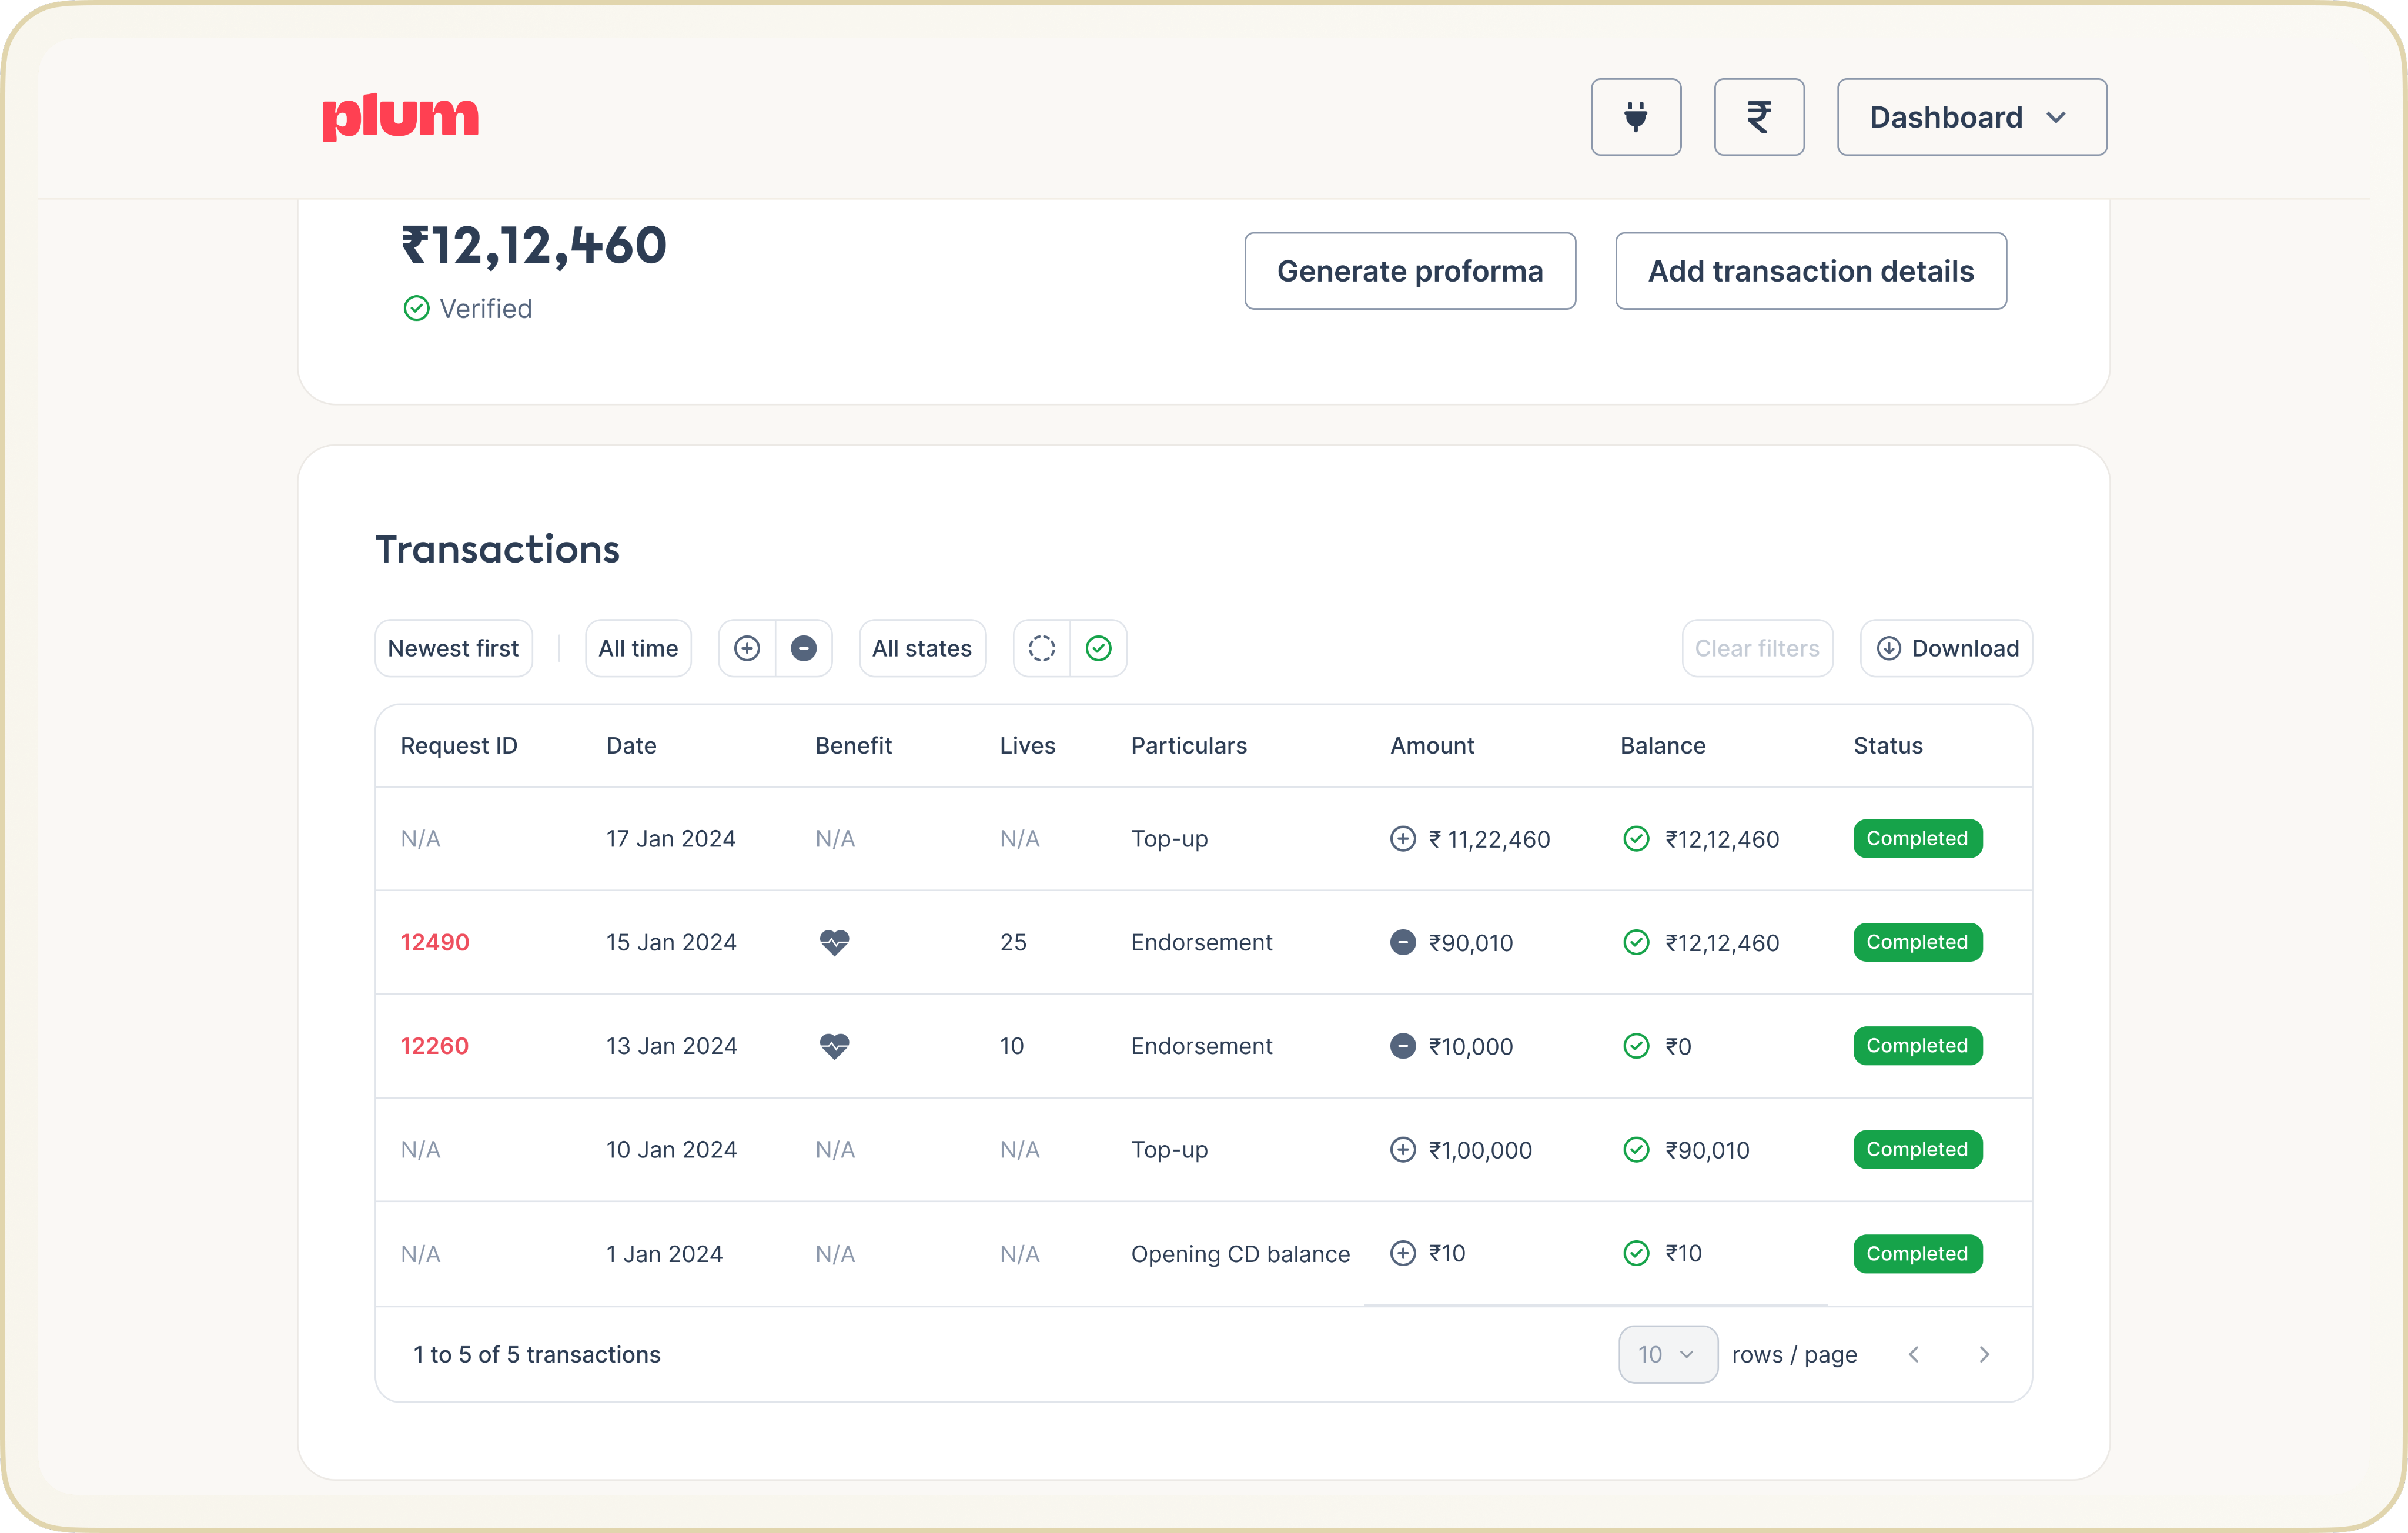Go to next page of transactions
The image size is (2408, 1533).
pos(1984,1354)
